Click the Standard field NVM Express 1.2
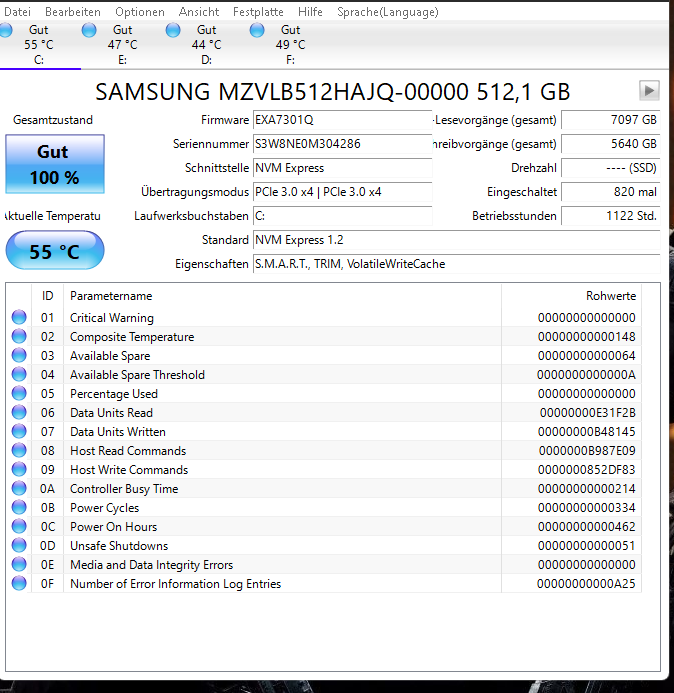The height and width of the screenshot is (693, 674). click(x=457, y=240)
